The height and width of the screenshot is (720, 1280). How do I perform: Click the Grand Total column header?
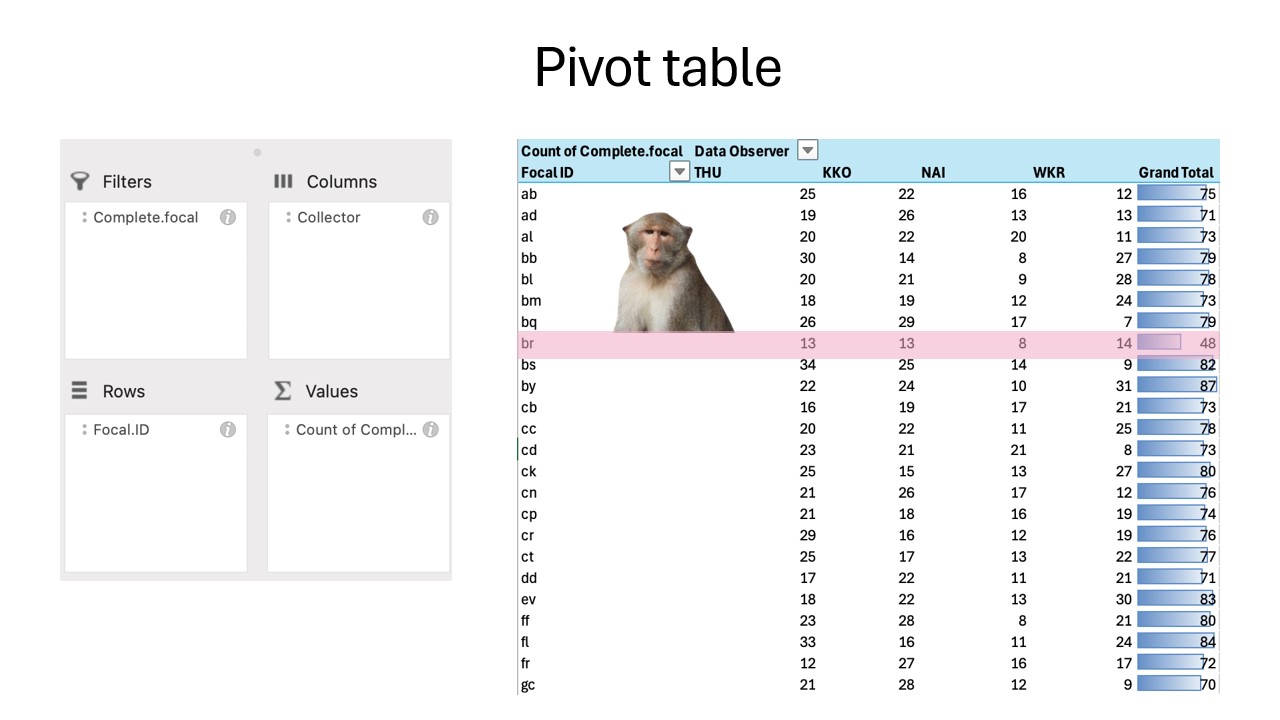[x=1175, y=172]
